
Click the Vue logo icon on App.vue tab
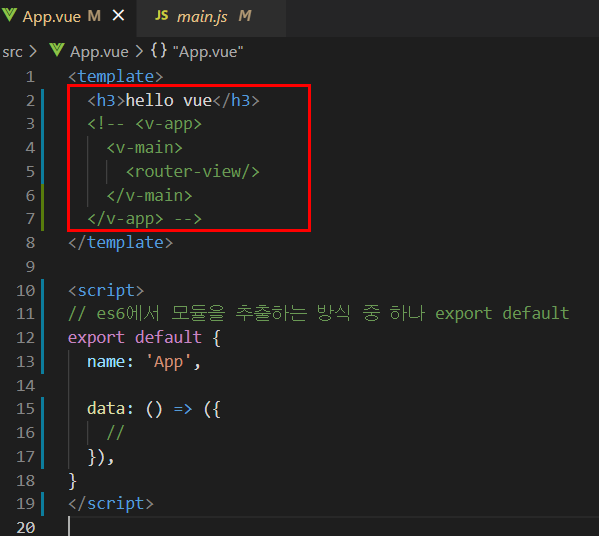(9, 15)
